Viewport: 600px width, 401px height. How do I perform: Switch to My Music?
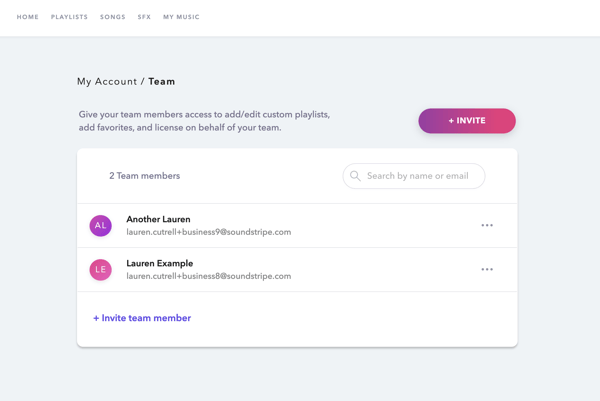coord(181,17)
